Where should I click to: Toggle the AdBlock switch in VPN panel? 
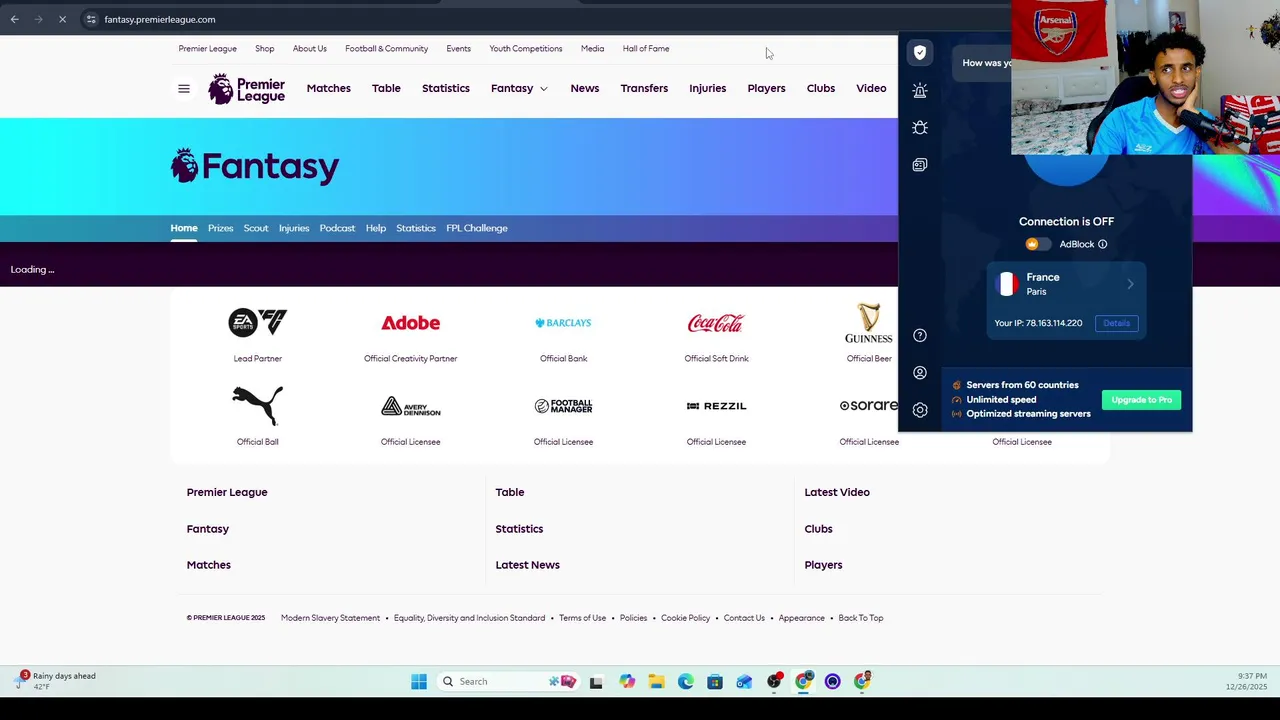tap(1038, 244)
